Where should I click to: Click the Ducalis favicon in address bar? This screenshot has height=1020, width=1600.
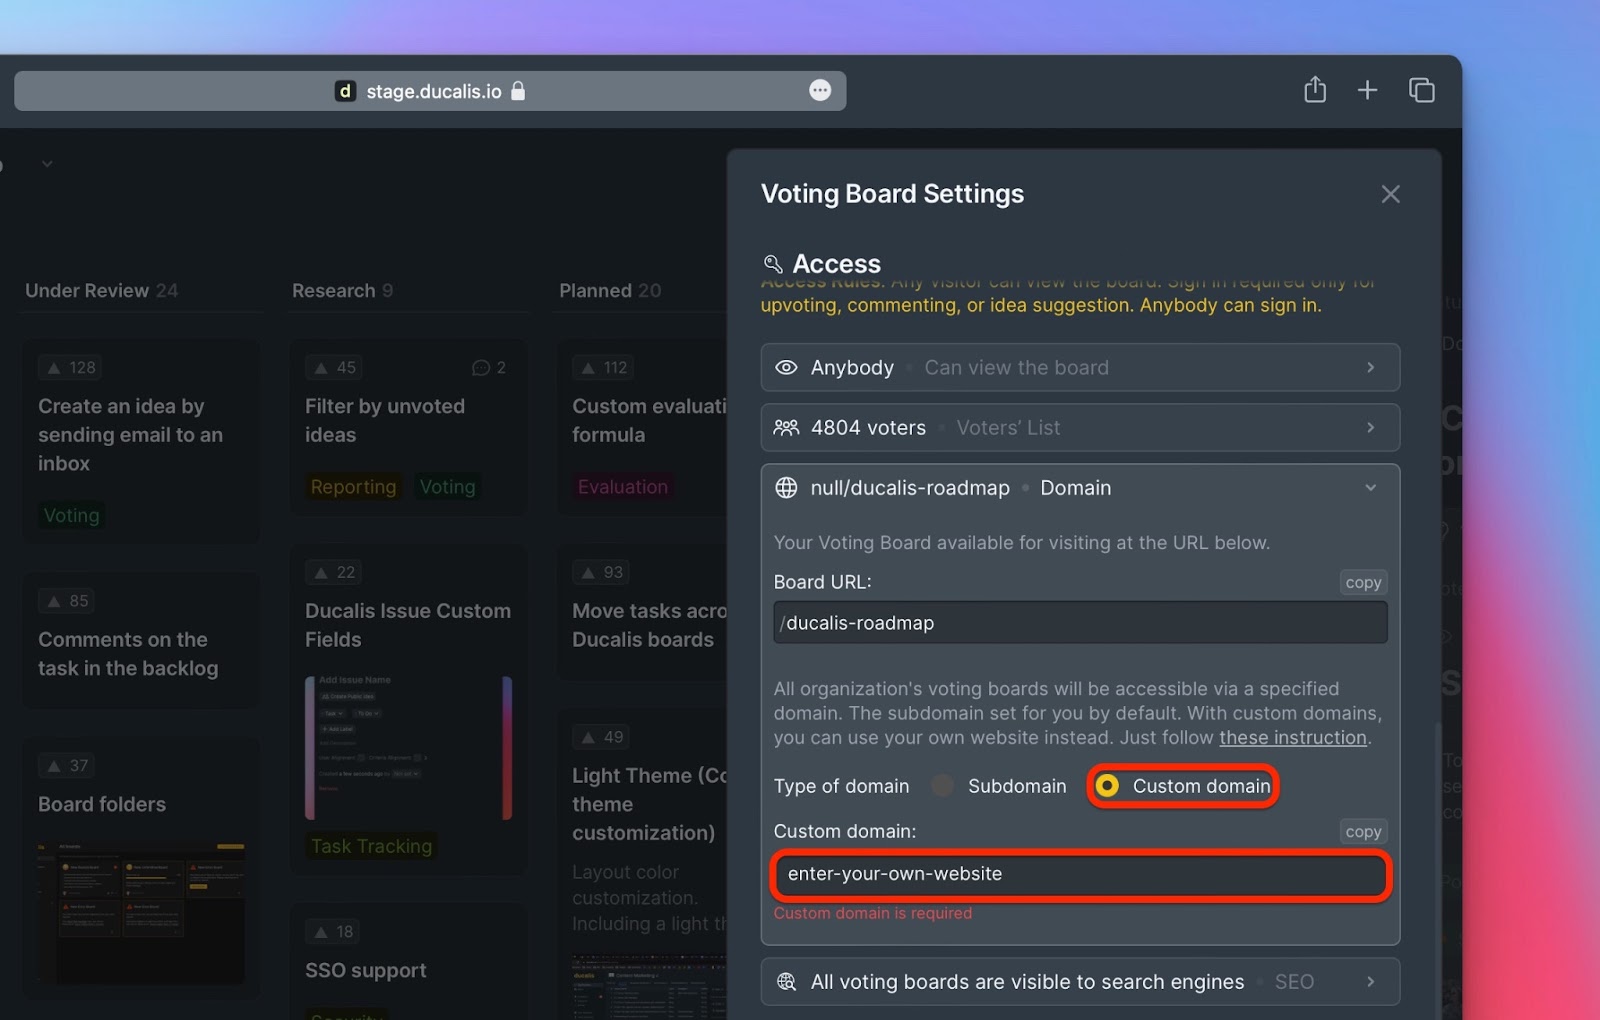pos(345,91)
